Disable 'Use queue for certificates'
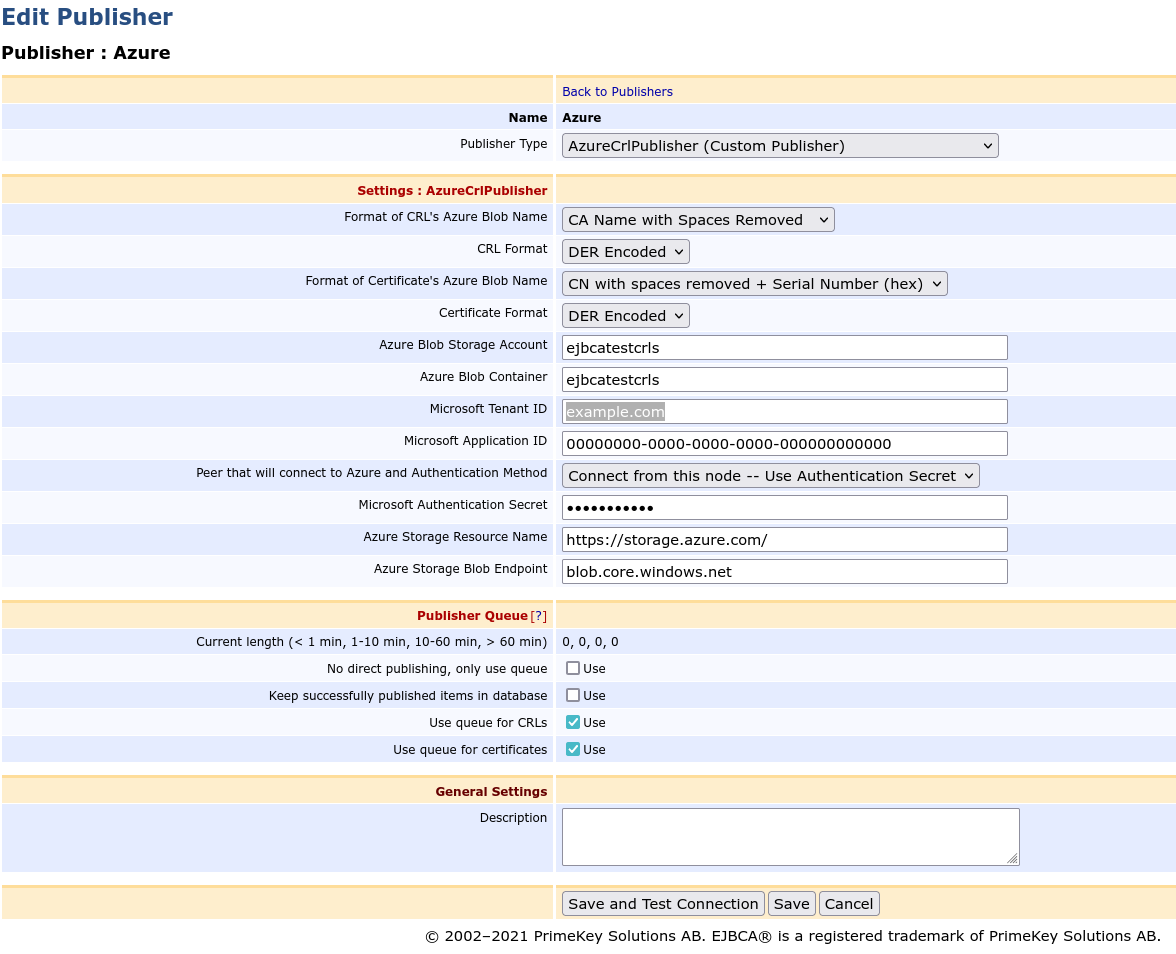 [572, 748]
